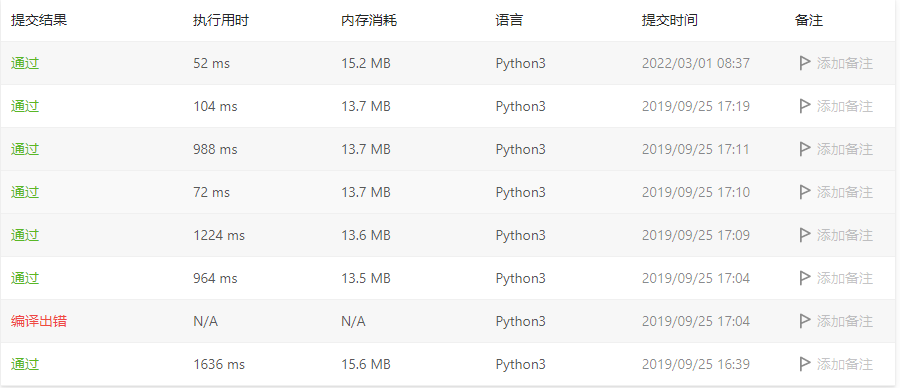Click flag icon in 编译出错 row
This screenshot has width=900, height=388.
tap(805, 321)
